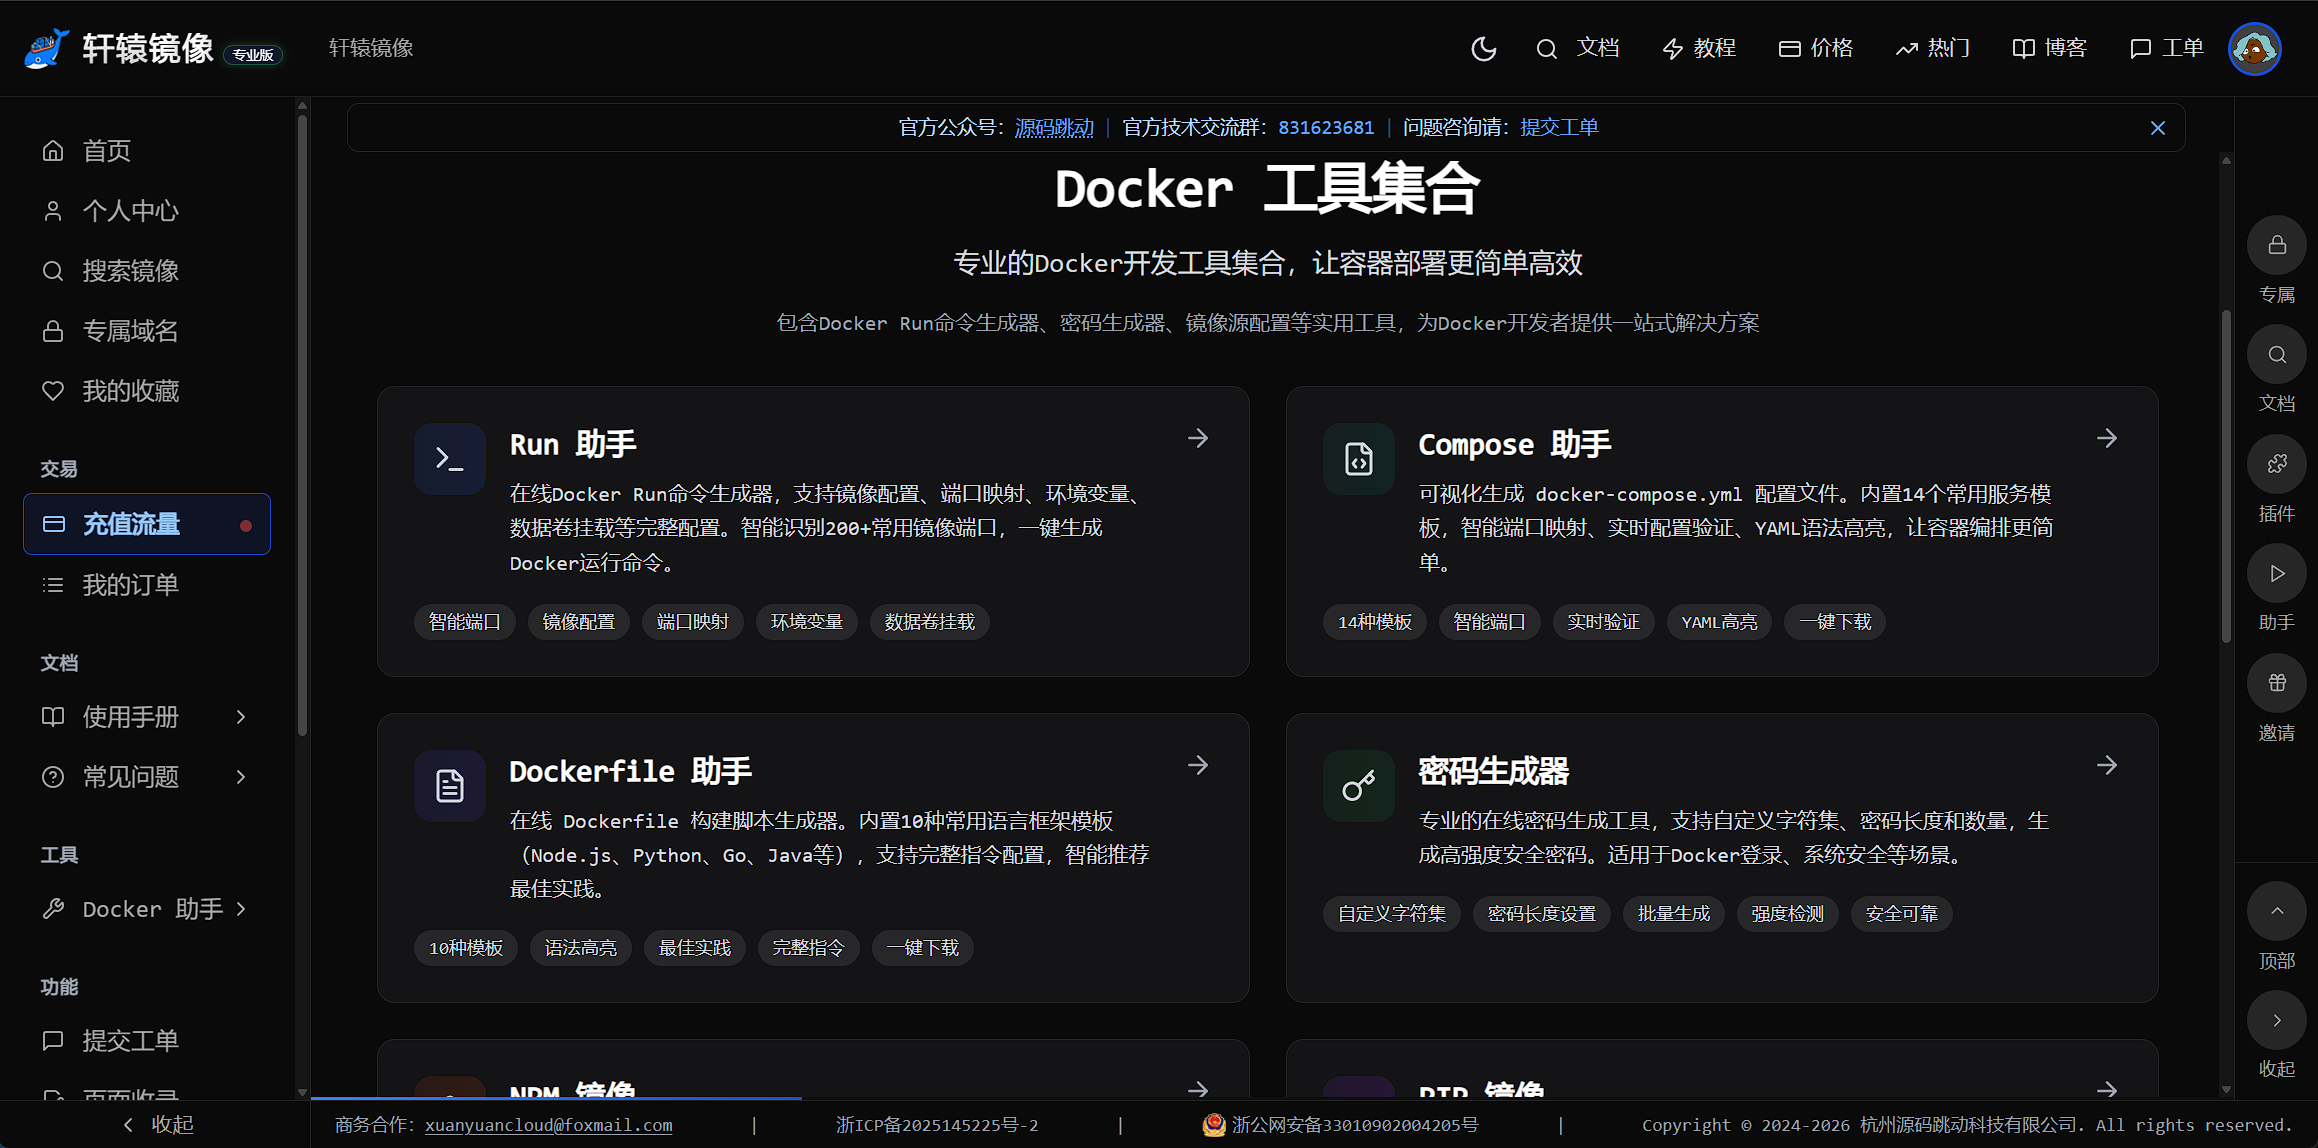Open Run 助手 card arrow
This screenshot has height=1148, width=2318.
[x=1198, y=438]
